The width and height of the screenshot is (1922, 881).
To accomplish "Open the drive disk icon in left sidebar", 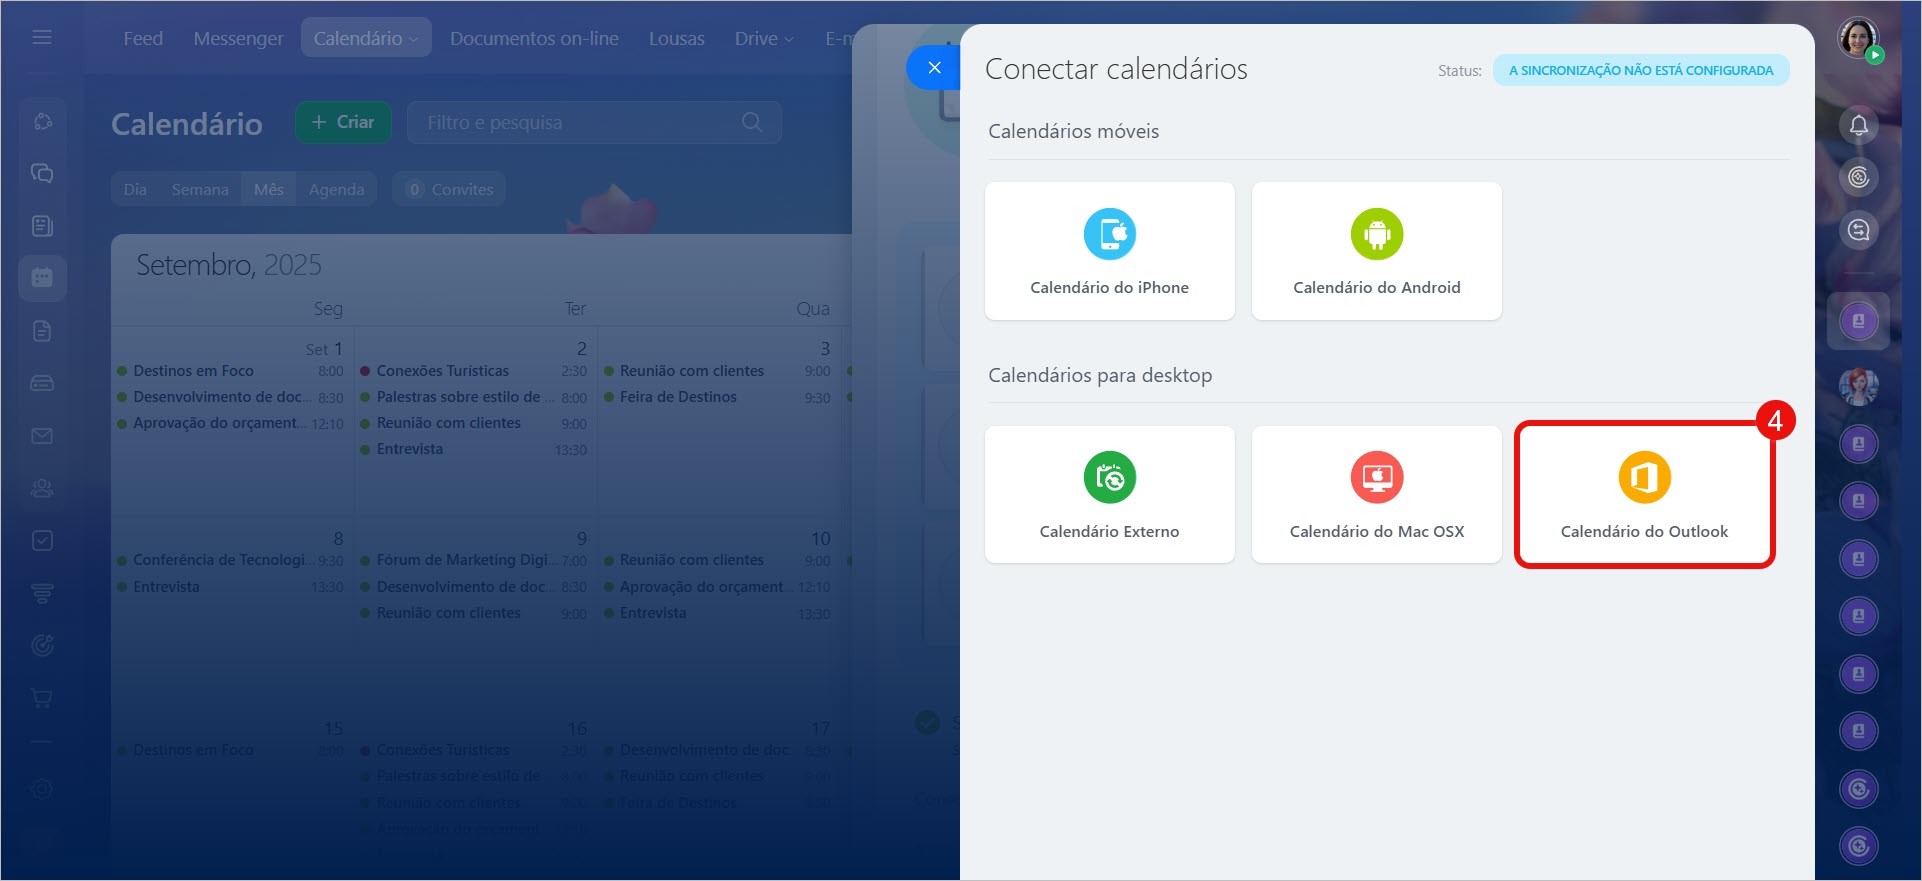I will 42,383.
